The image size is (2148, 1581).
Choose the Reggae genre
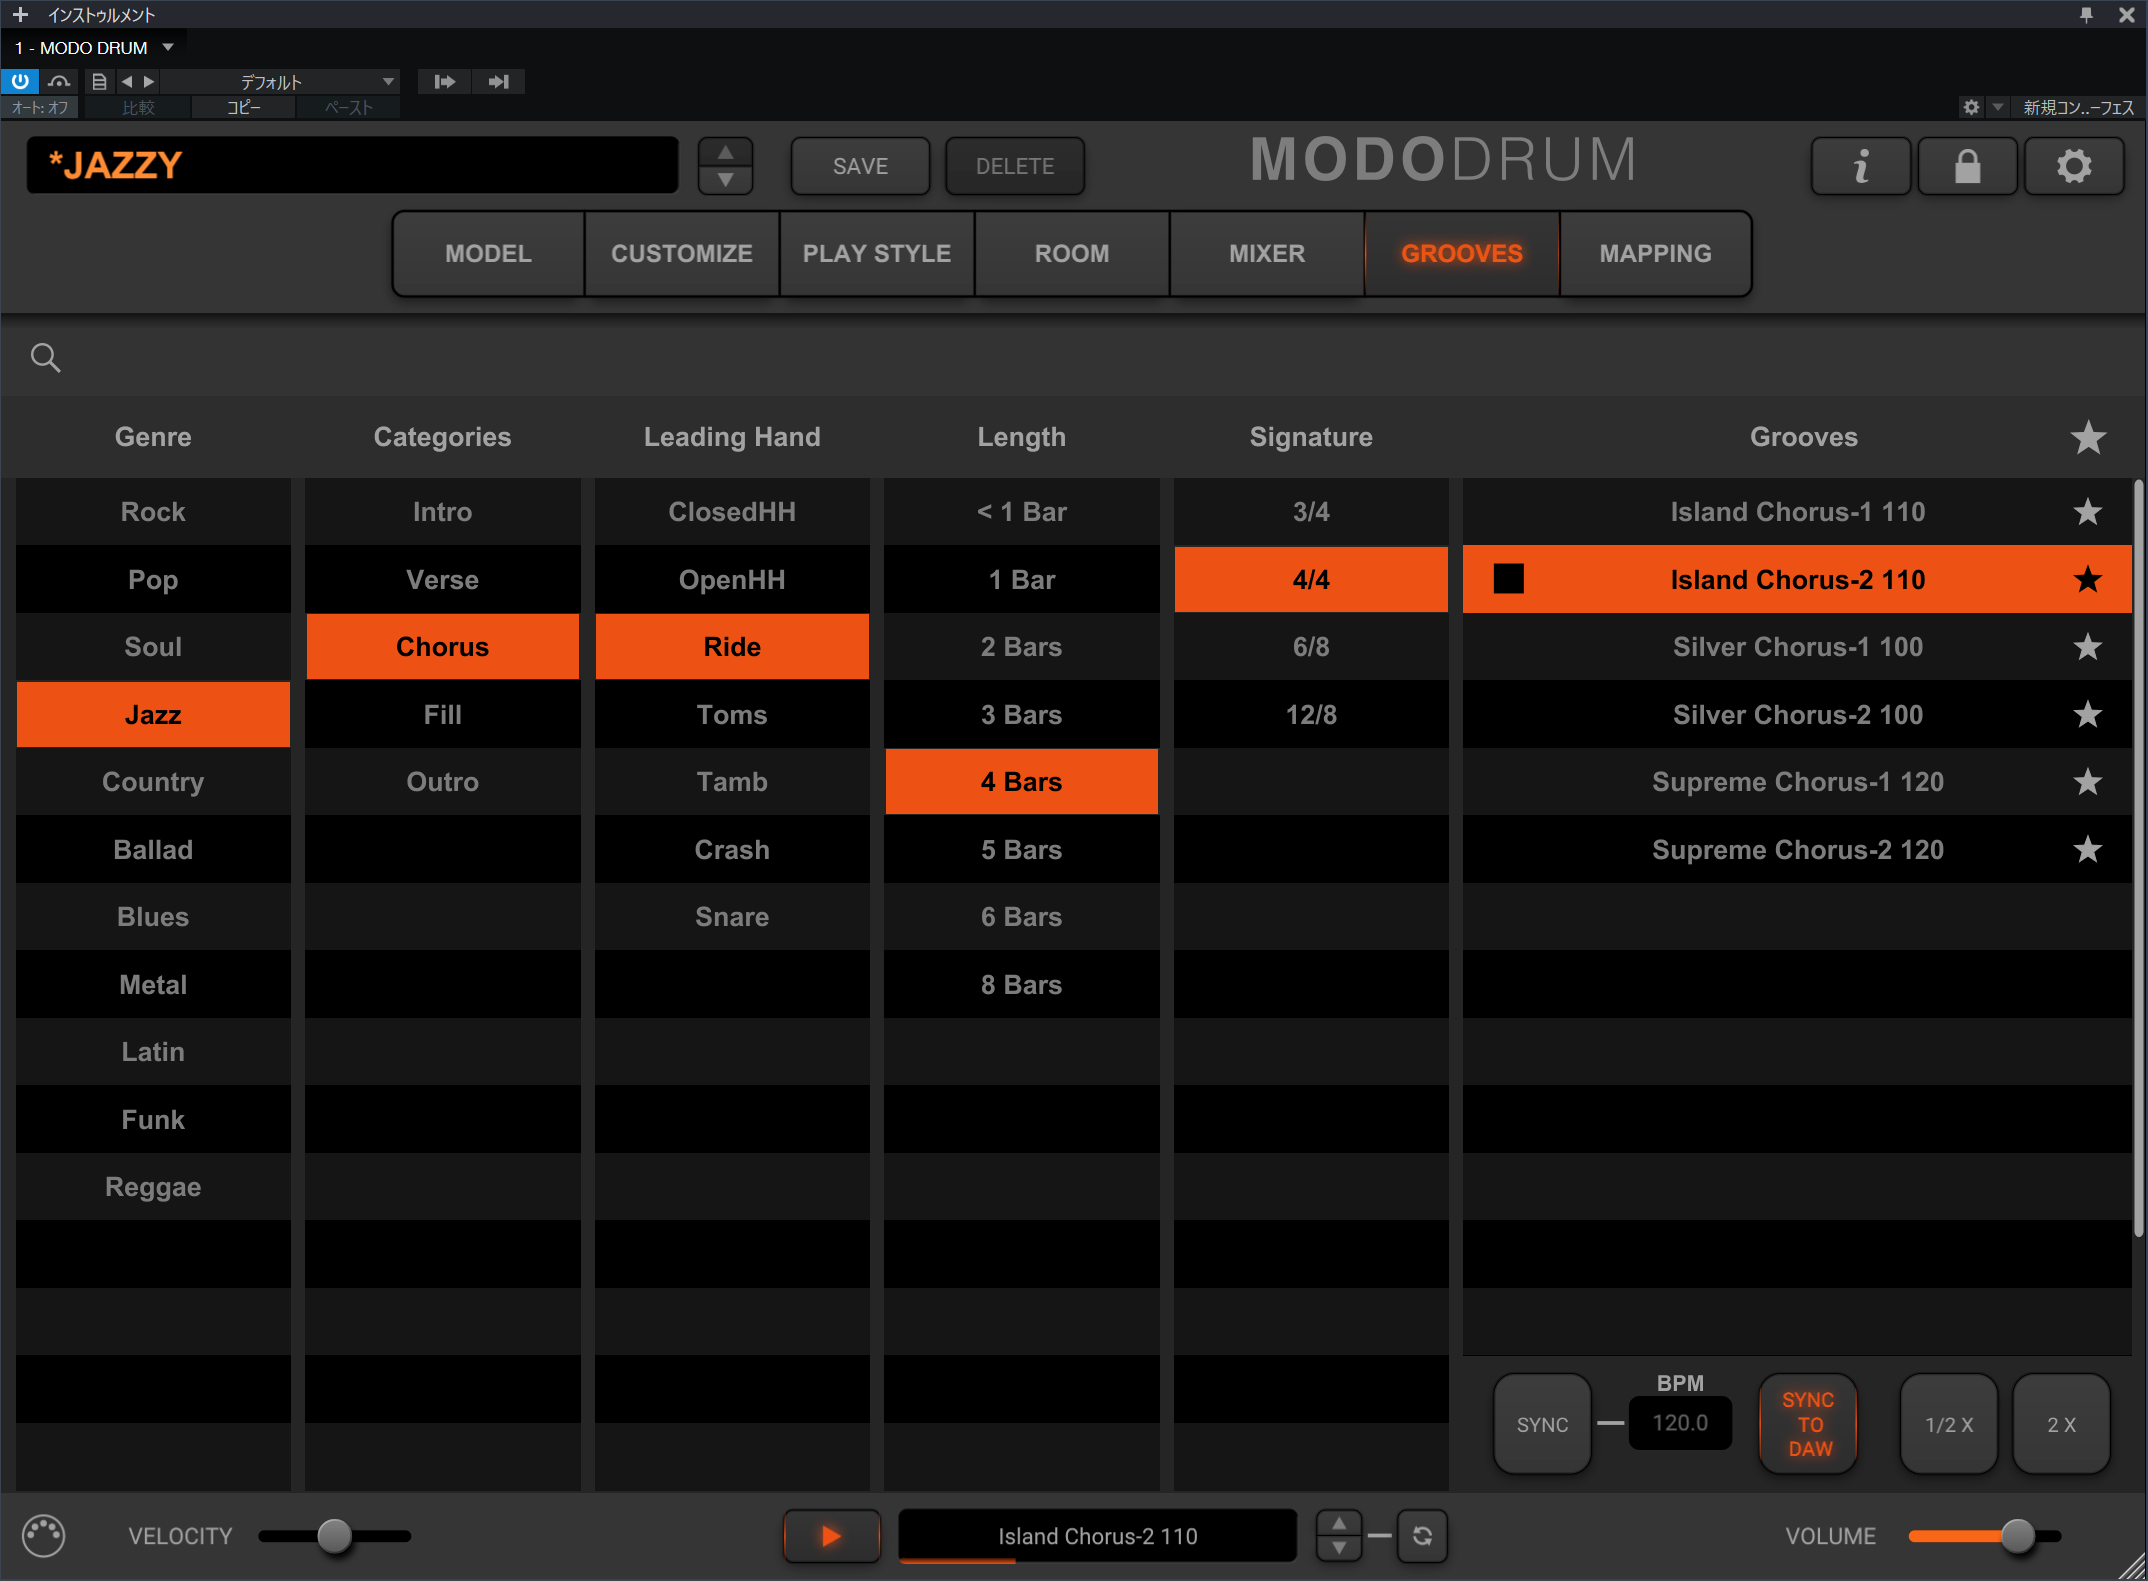(x=153, y=1187)
